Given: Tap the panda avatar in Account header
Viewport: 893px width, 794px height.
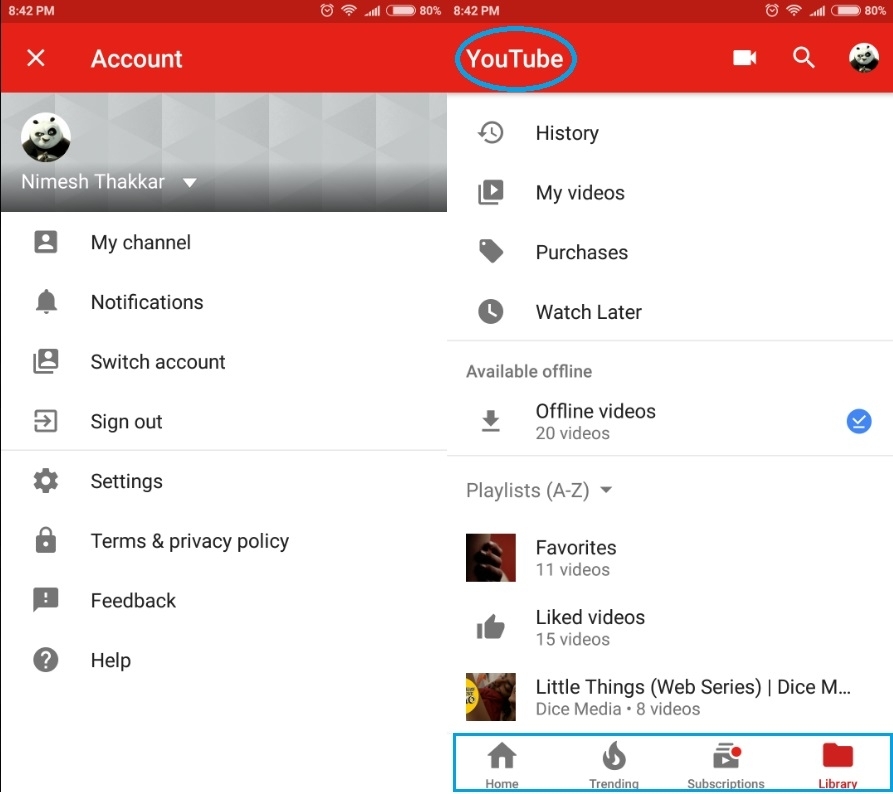Looking at the screenshot, I should pyautogui.click(x=46, y=137).
